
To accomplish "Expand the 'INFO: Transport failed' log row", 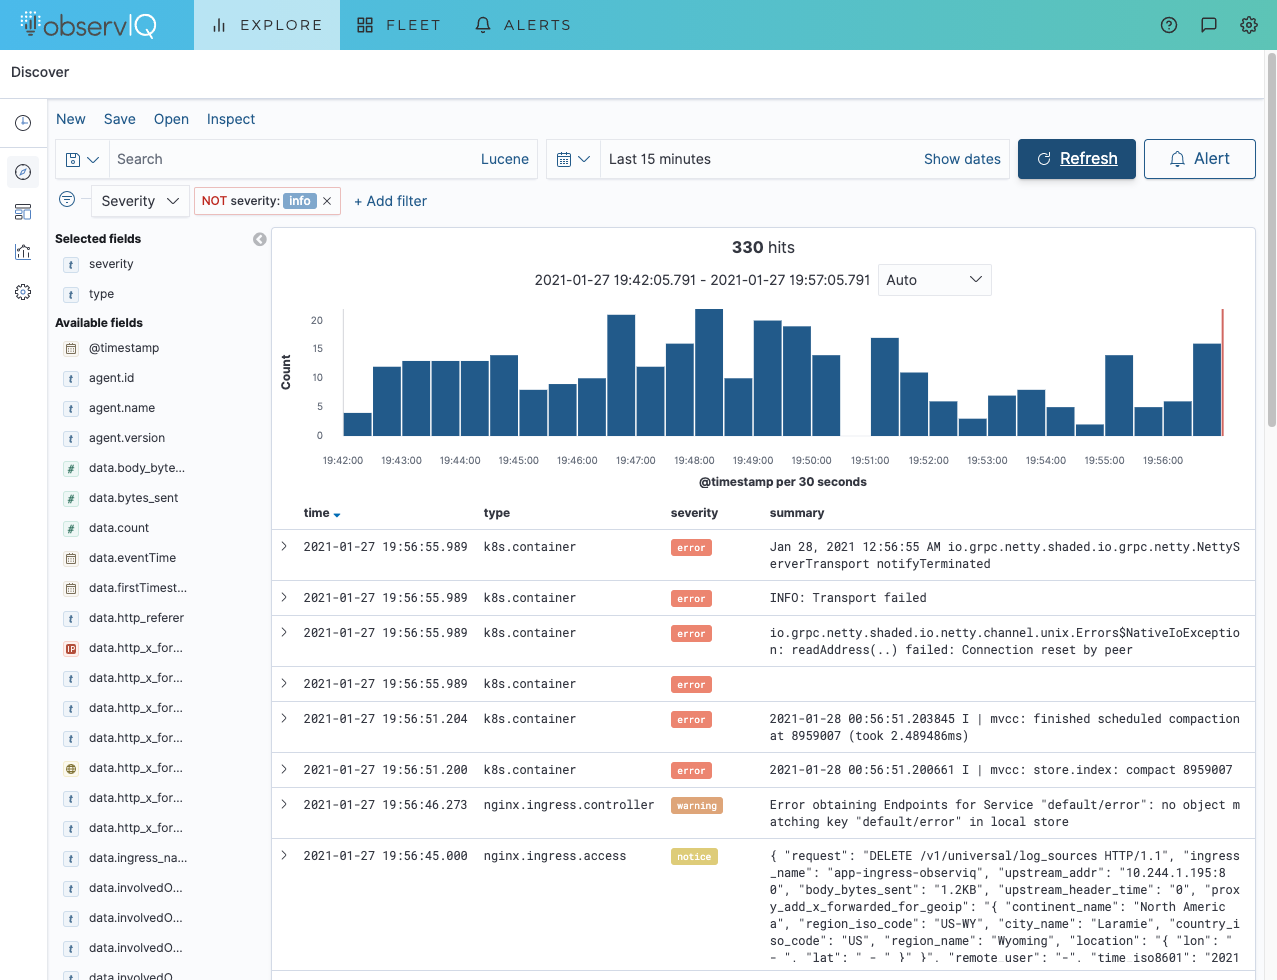I will pos(284,597).
